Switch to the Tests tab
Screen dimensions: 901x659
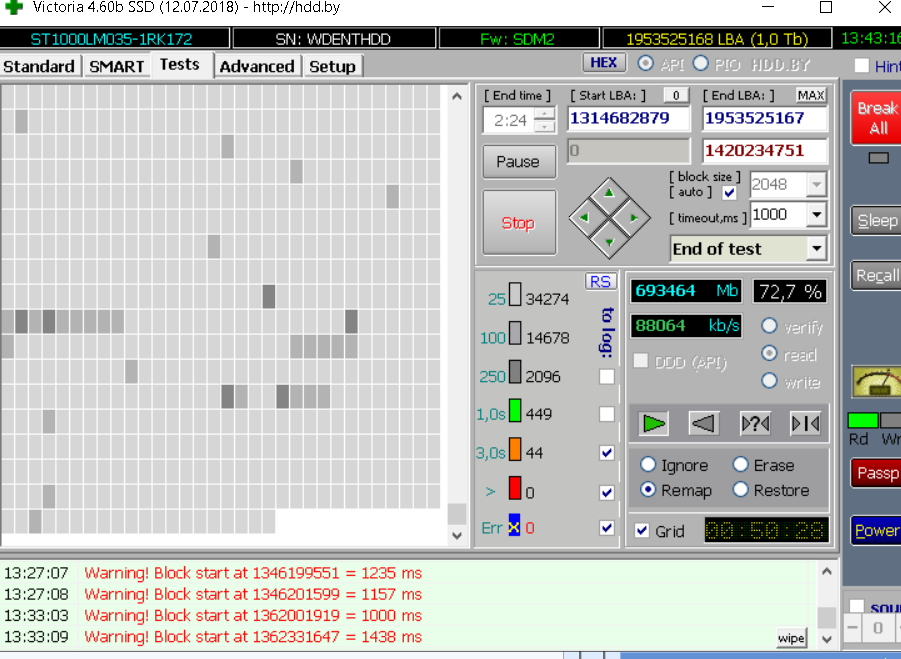click(180, 64)
